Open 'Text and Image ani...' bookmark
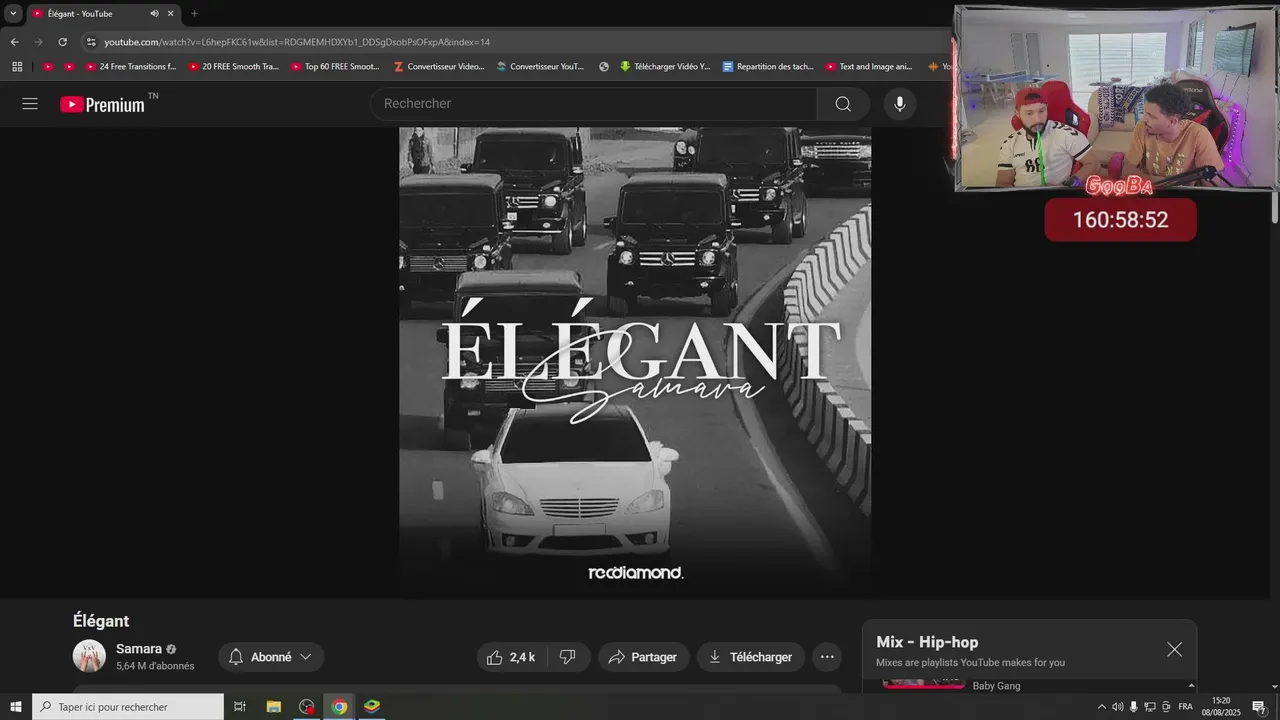This screenshot has width=1280, height=720. point(869,67)
